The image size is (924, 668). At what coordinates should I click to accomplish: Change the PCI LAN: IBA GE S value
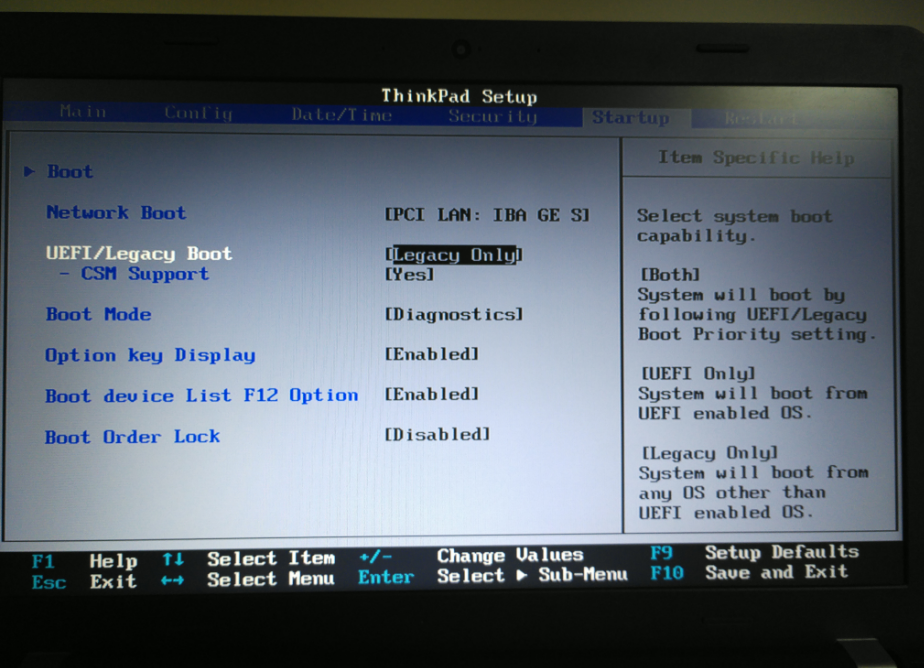pos(487,215)
